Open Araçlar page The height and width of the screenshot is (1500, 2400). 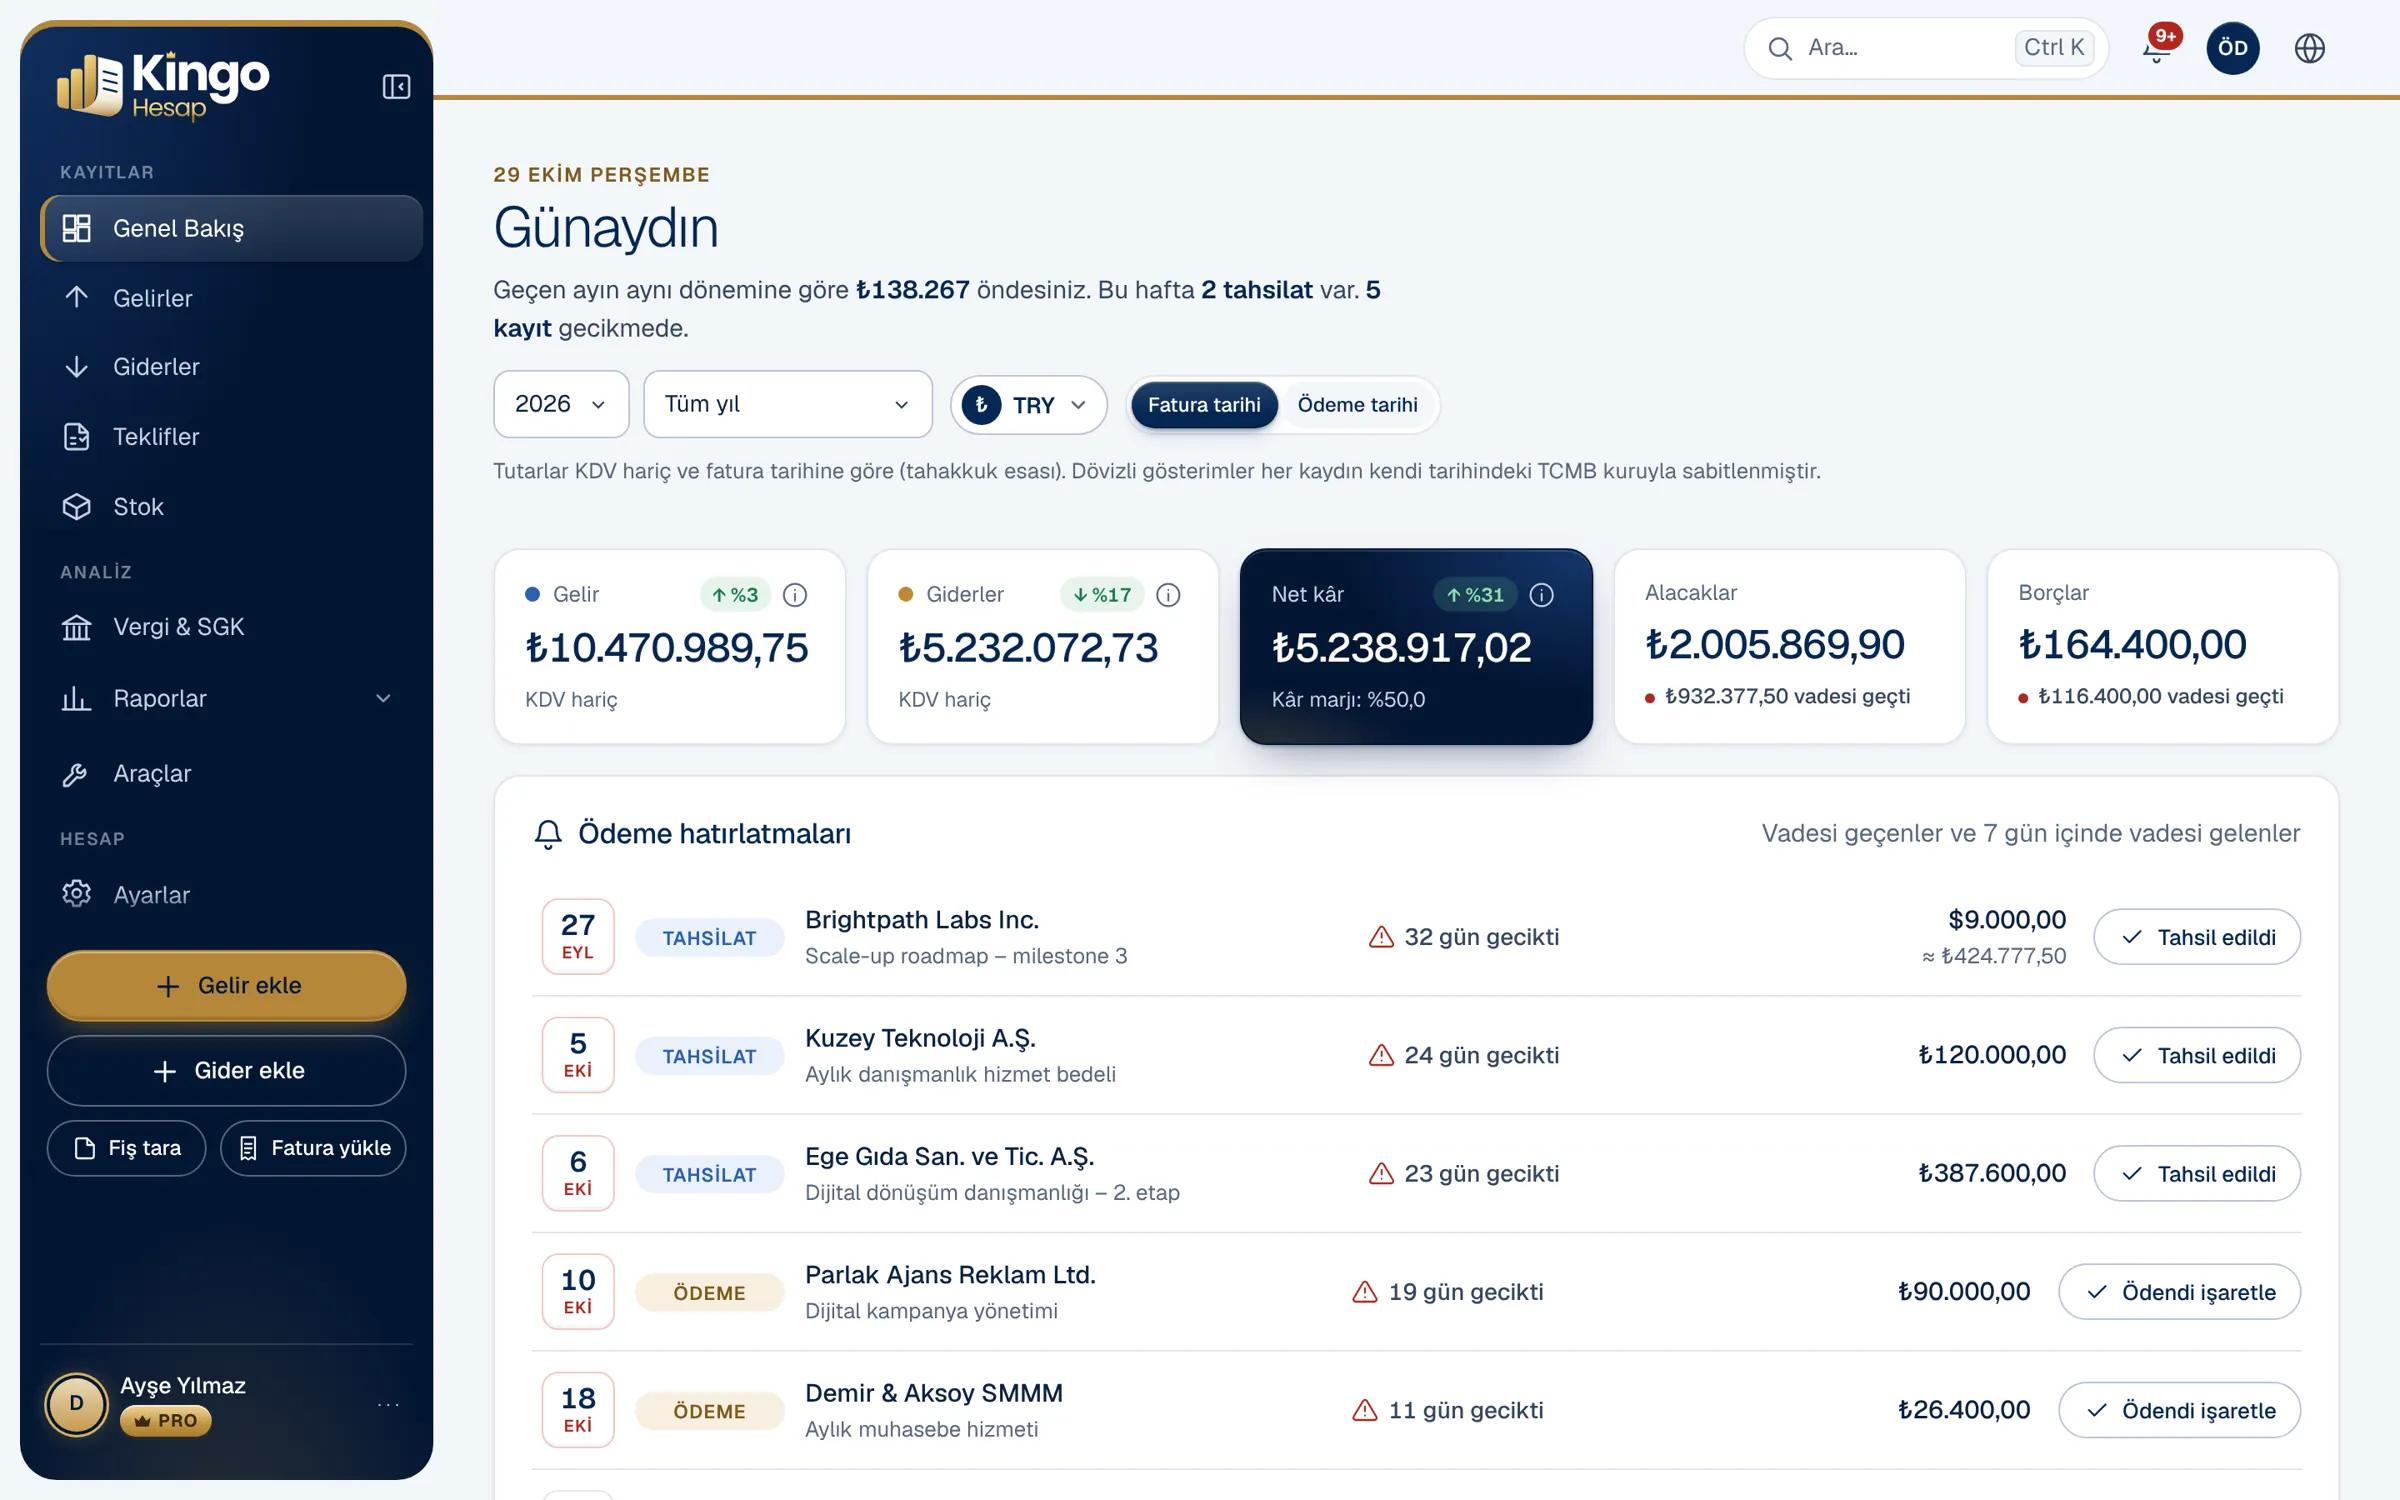(232, 774)
